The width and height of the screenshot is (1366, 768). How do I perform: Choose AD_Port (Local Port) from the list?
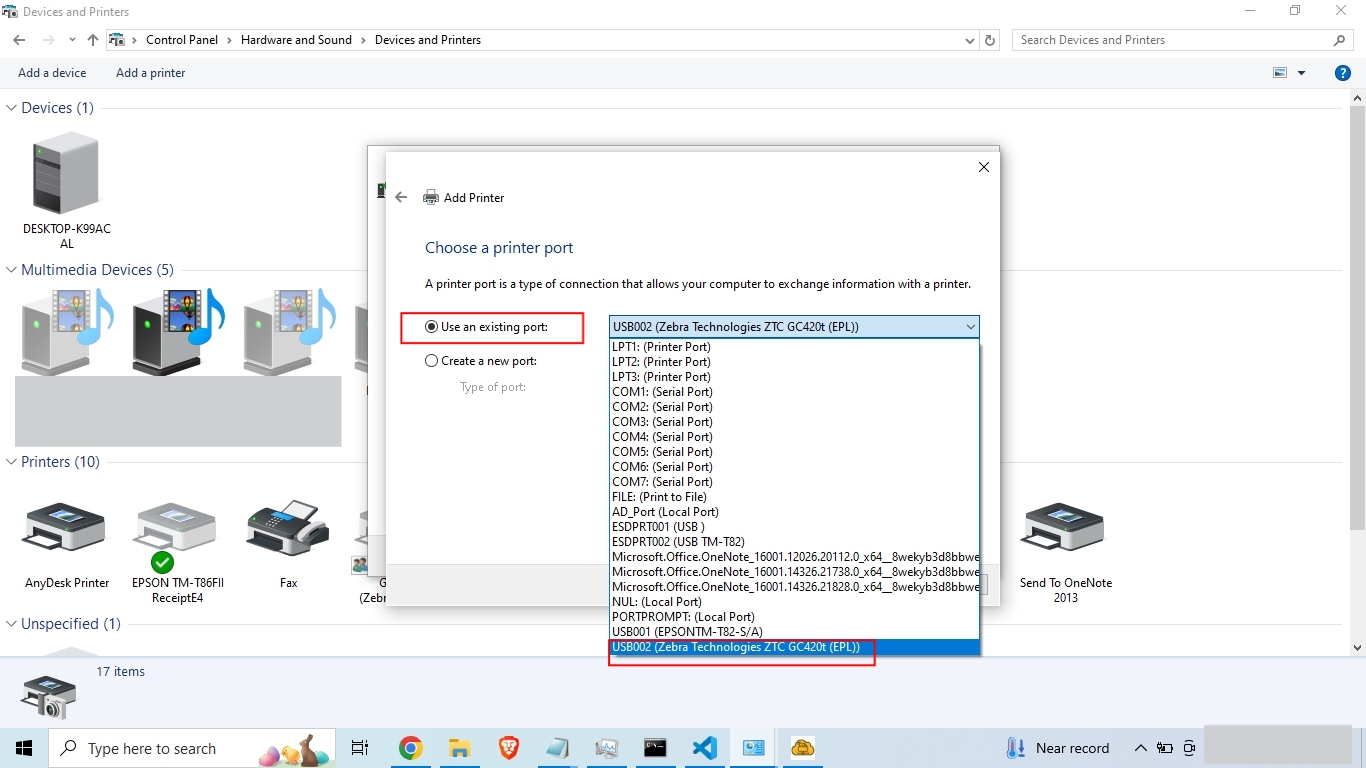coord(794,512)
